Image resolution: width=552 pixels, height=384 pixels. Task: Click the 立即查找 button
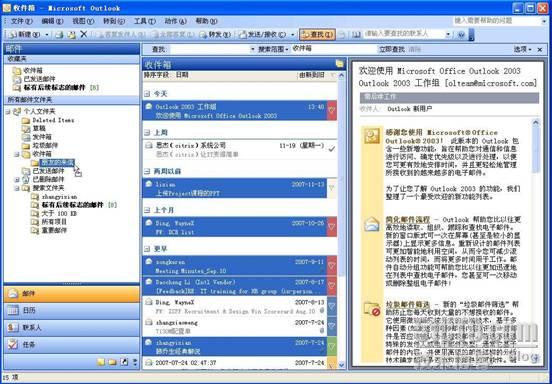coord(392,49)
